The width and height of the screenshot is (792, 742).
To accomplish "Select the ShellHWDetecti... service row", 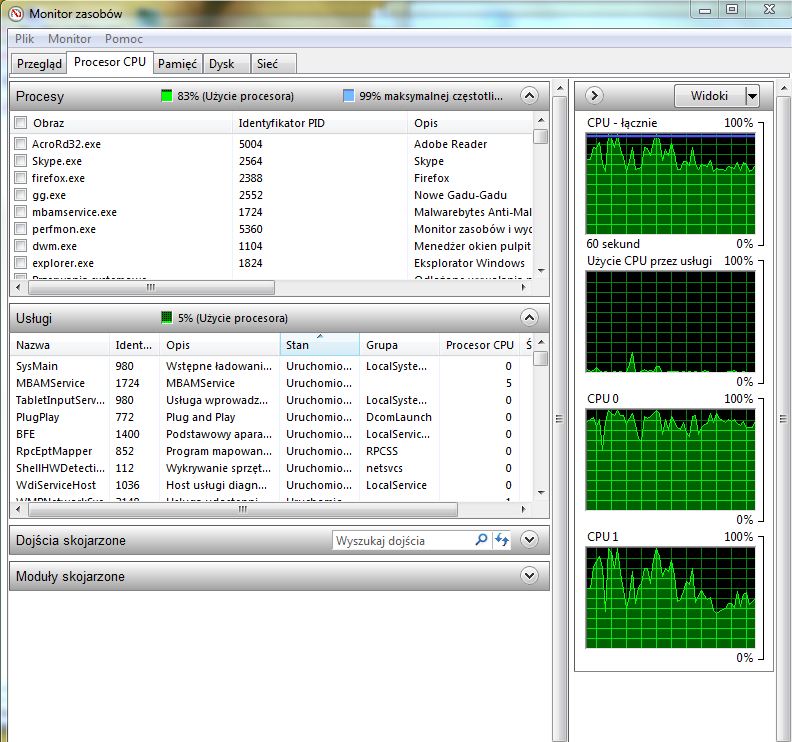I will (x=272, y=468).
